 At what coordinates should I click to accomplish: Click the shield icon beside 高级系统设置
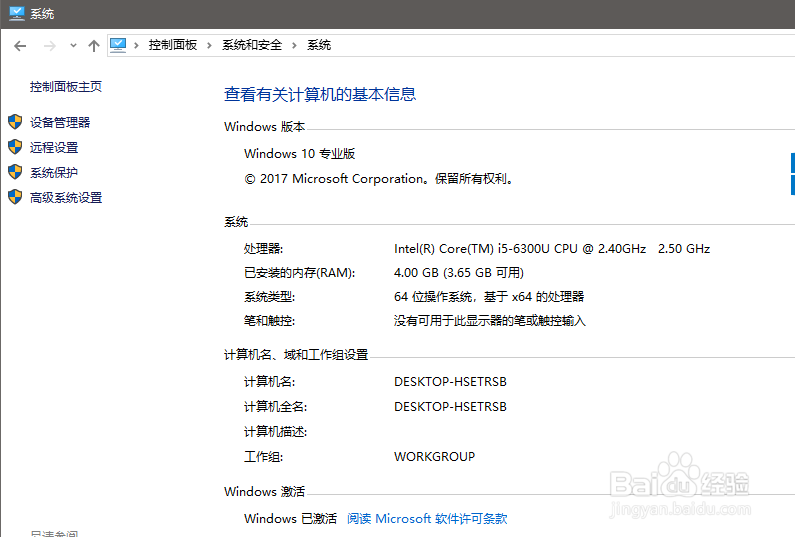click(x=15, y=197)
